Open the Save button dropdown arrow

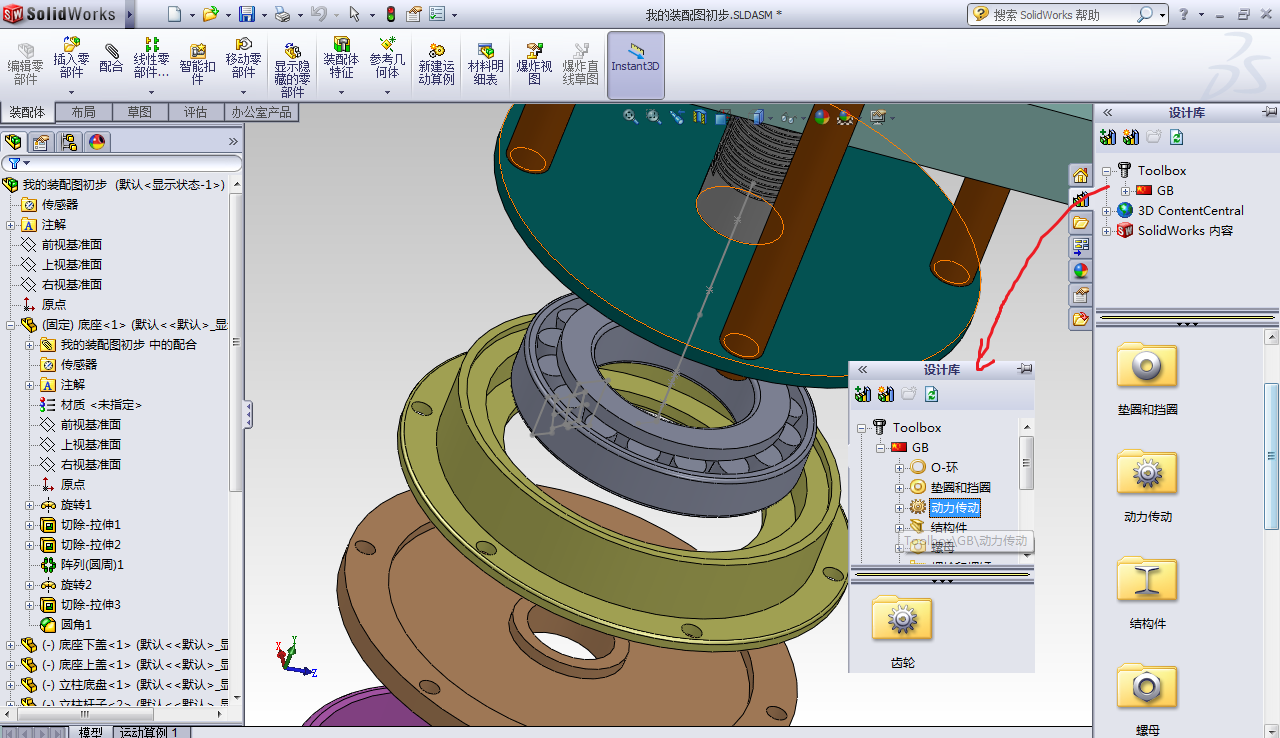264,15
